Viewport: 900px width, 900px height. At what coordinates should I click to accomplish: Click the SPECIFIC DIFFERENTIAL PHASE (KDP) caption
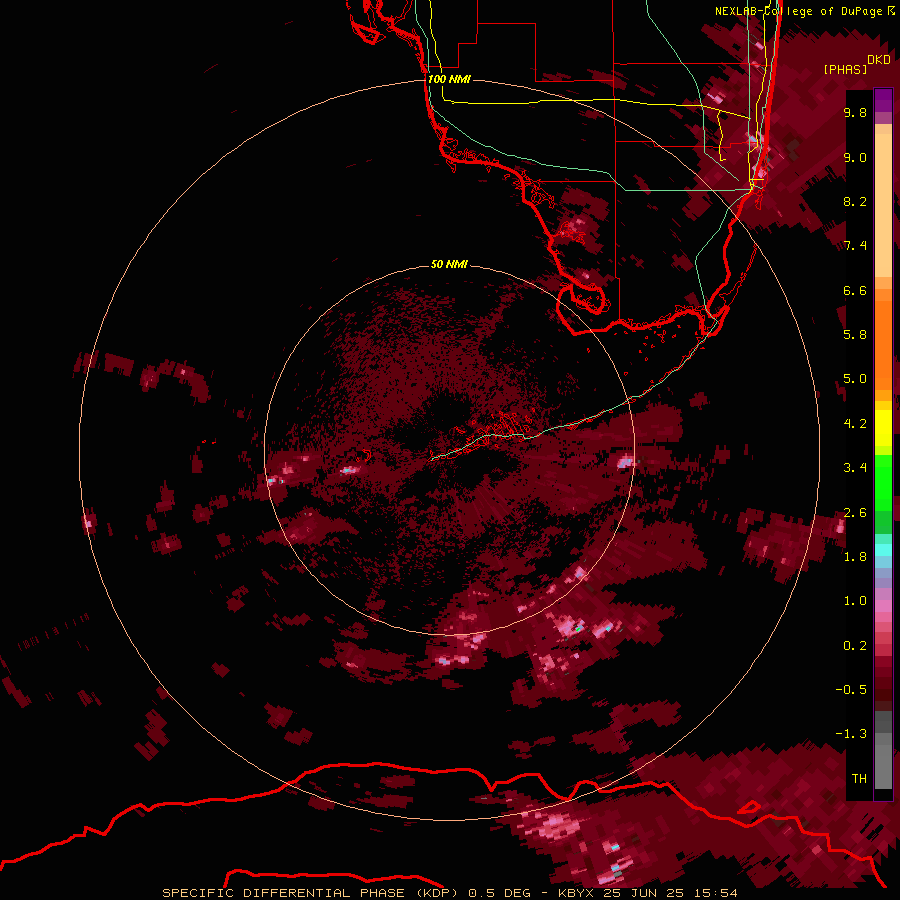[x=310, y=893]
